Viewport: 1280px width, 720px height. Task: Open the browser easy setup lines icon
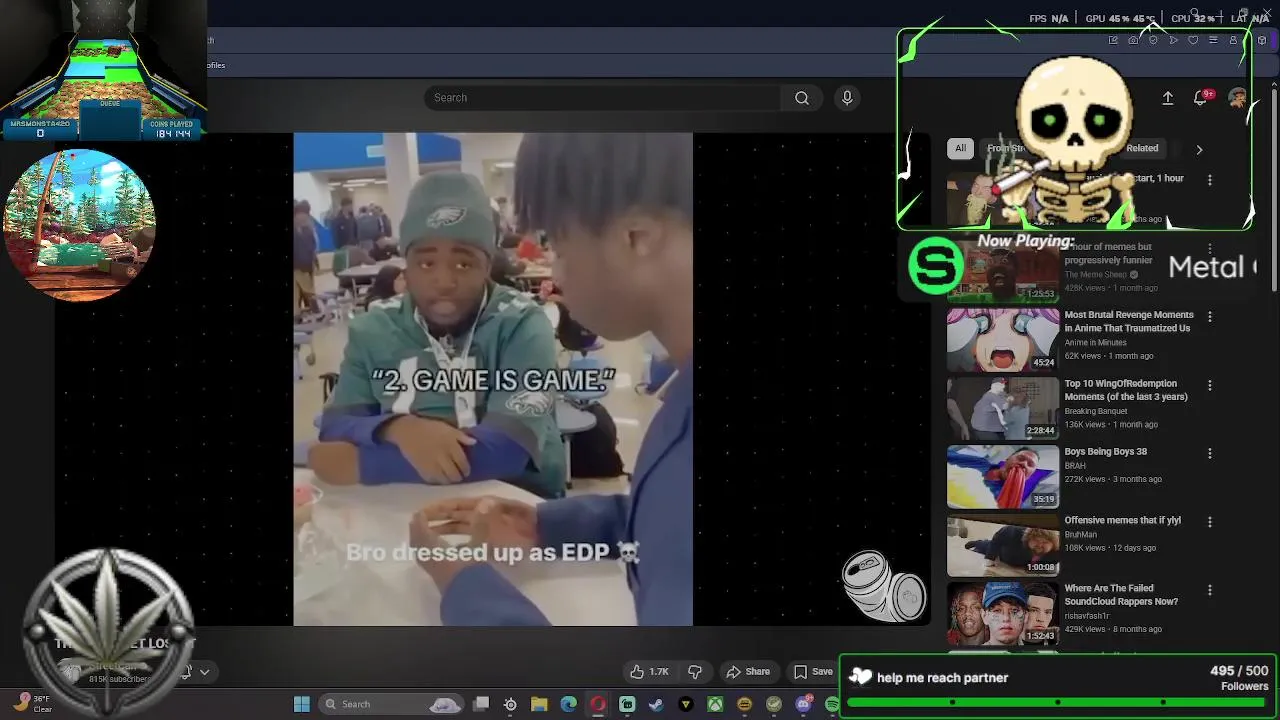1213,40
